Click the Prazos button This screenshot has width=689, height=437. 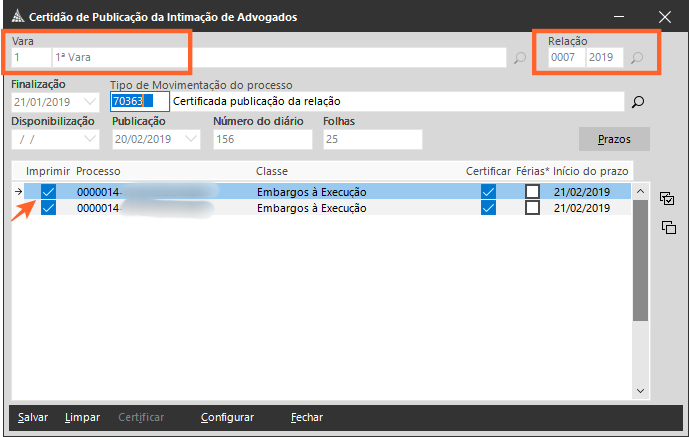[x=614, y=139]
